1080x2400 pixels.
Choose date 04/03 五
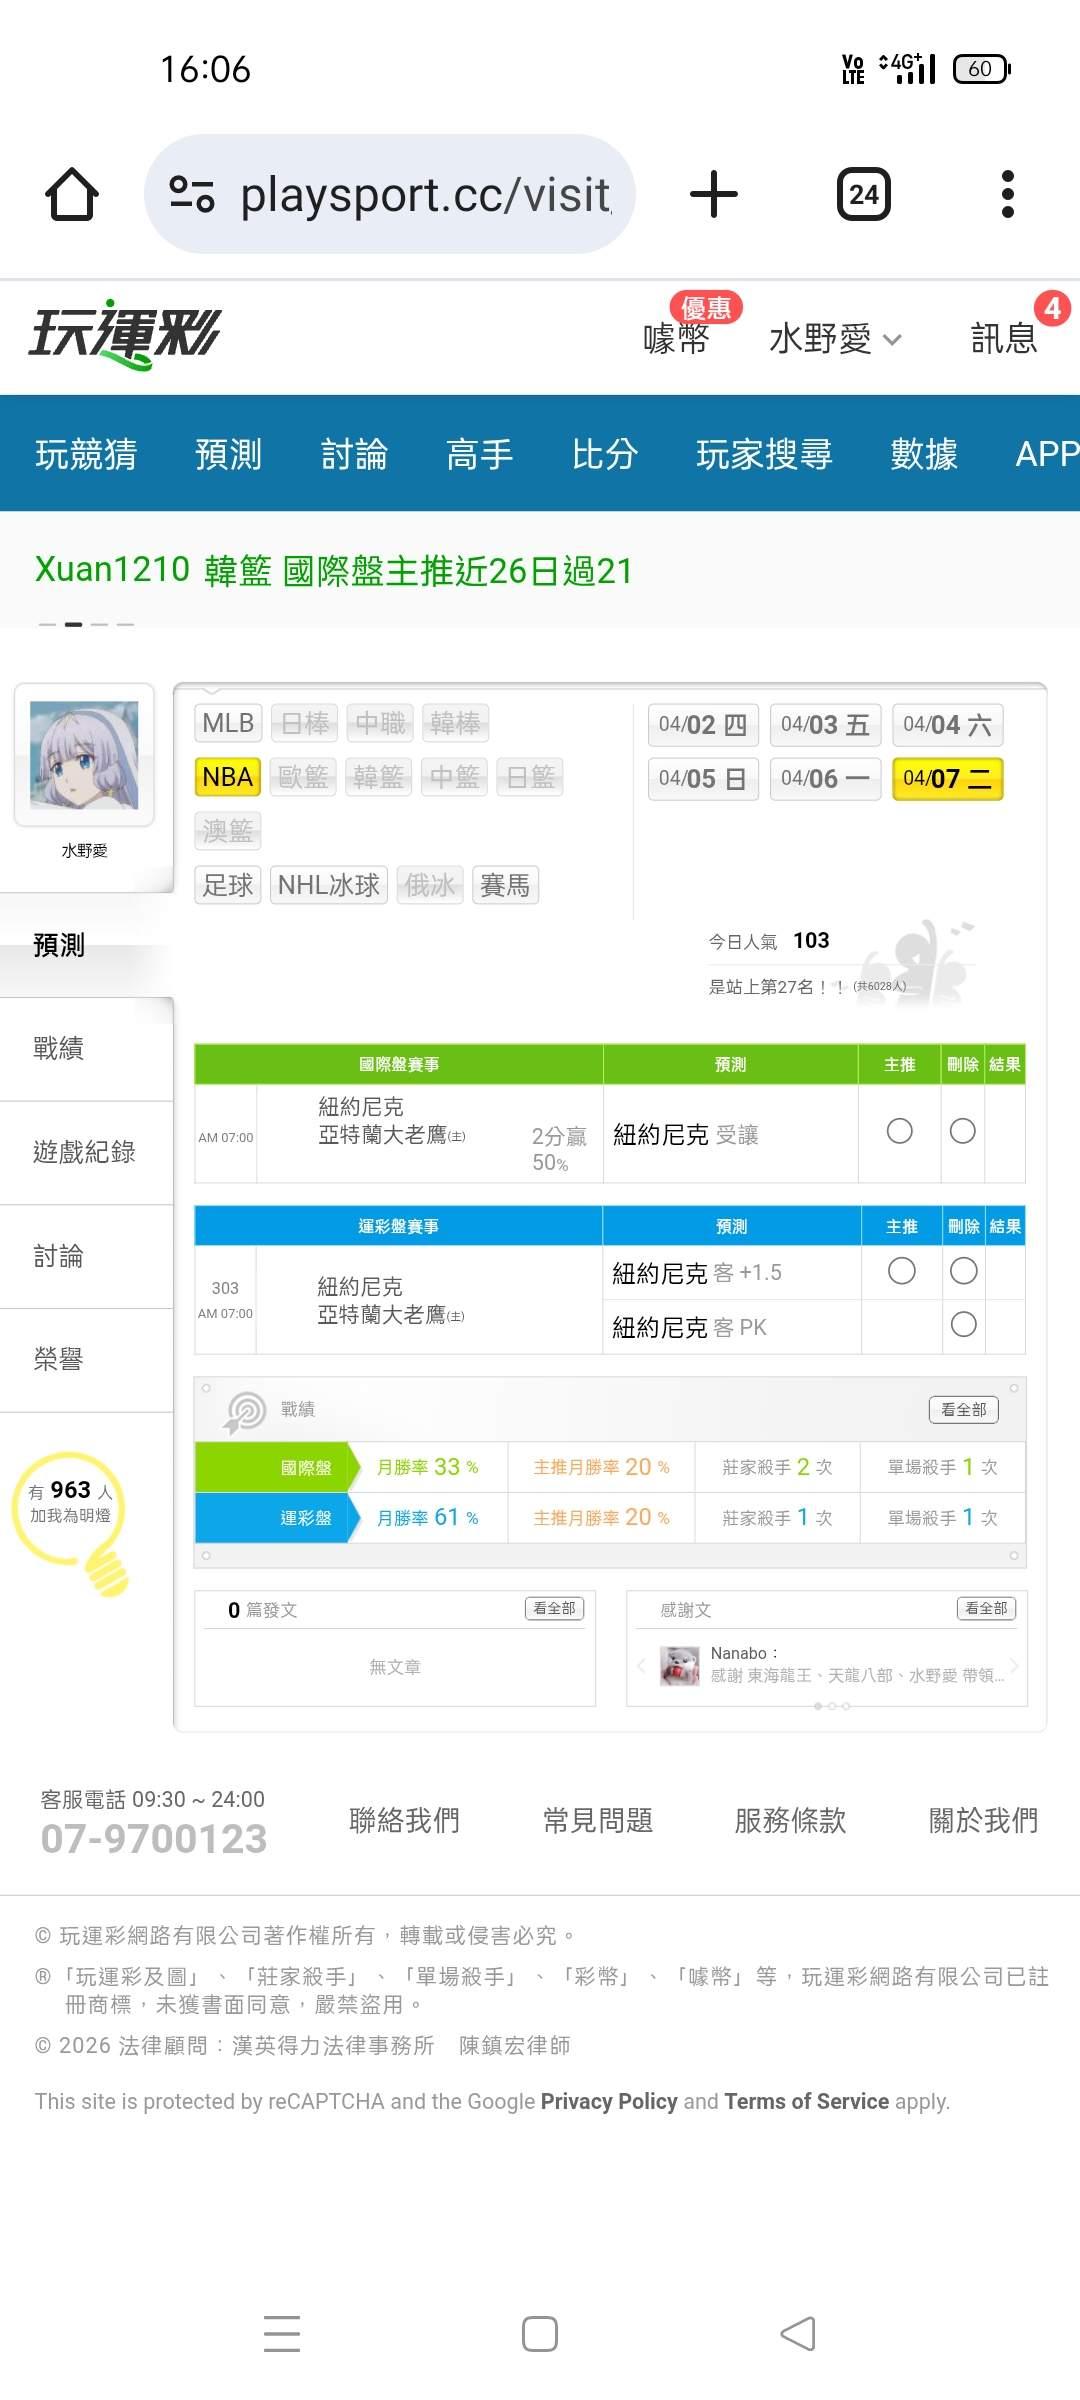click(825, 725)
